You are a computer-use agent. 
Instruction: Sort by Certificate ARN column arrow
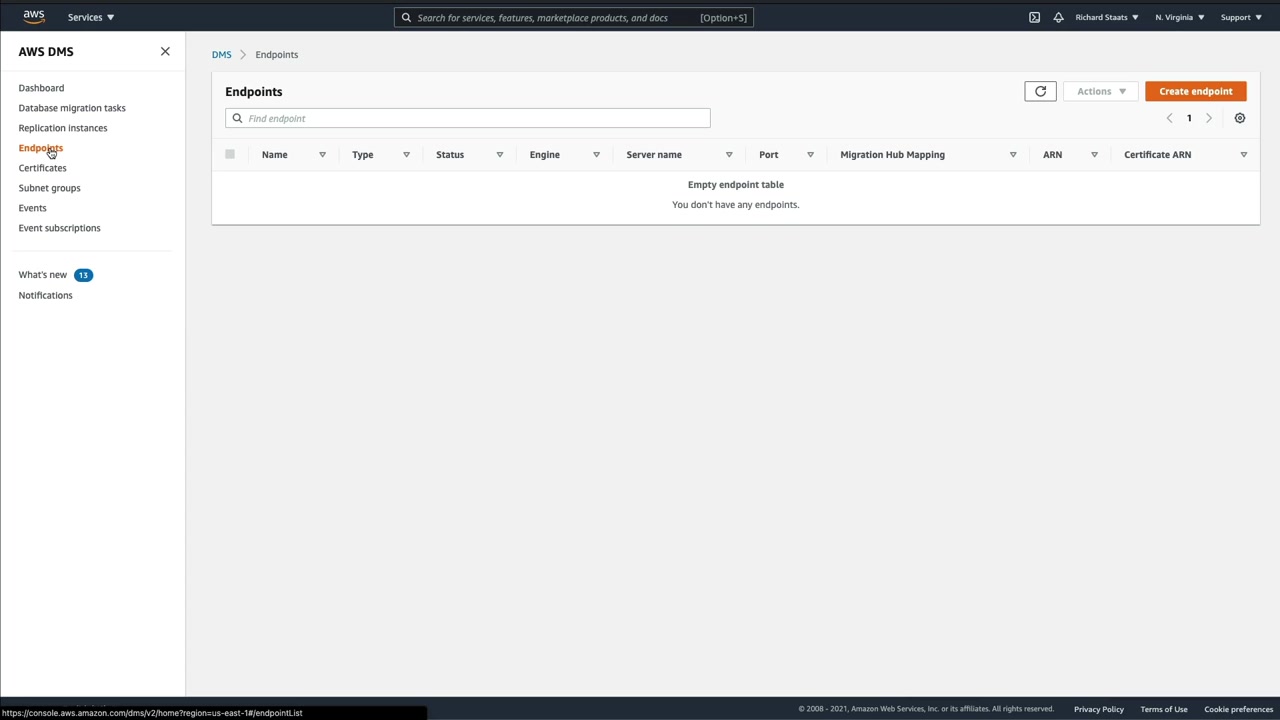pos(1244,155)
